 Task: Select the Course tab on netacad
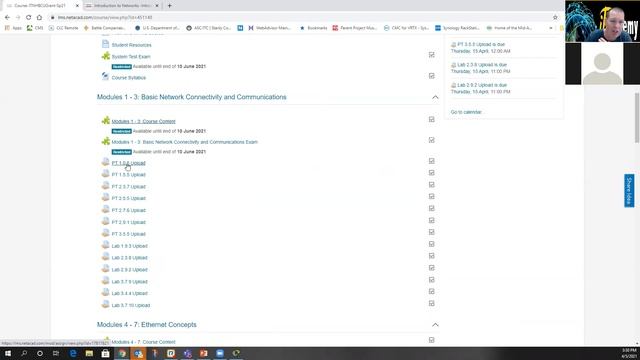pos(41,6)
